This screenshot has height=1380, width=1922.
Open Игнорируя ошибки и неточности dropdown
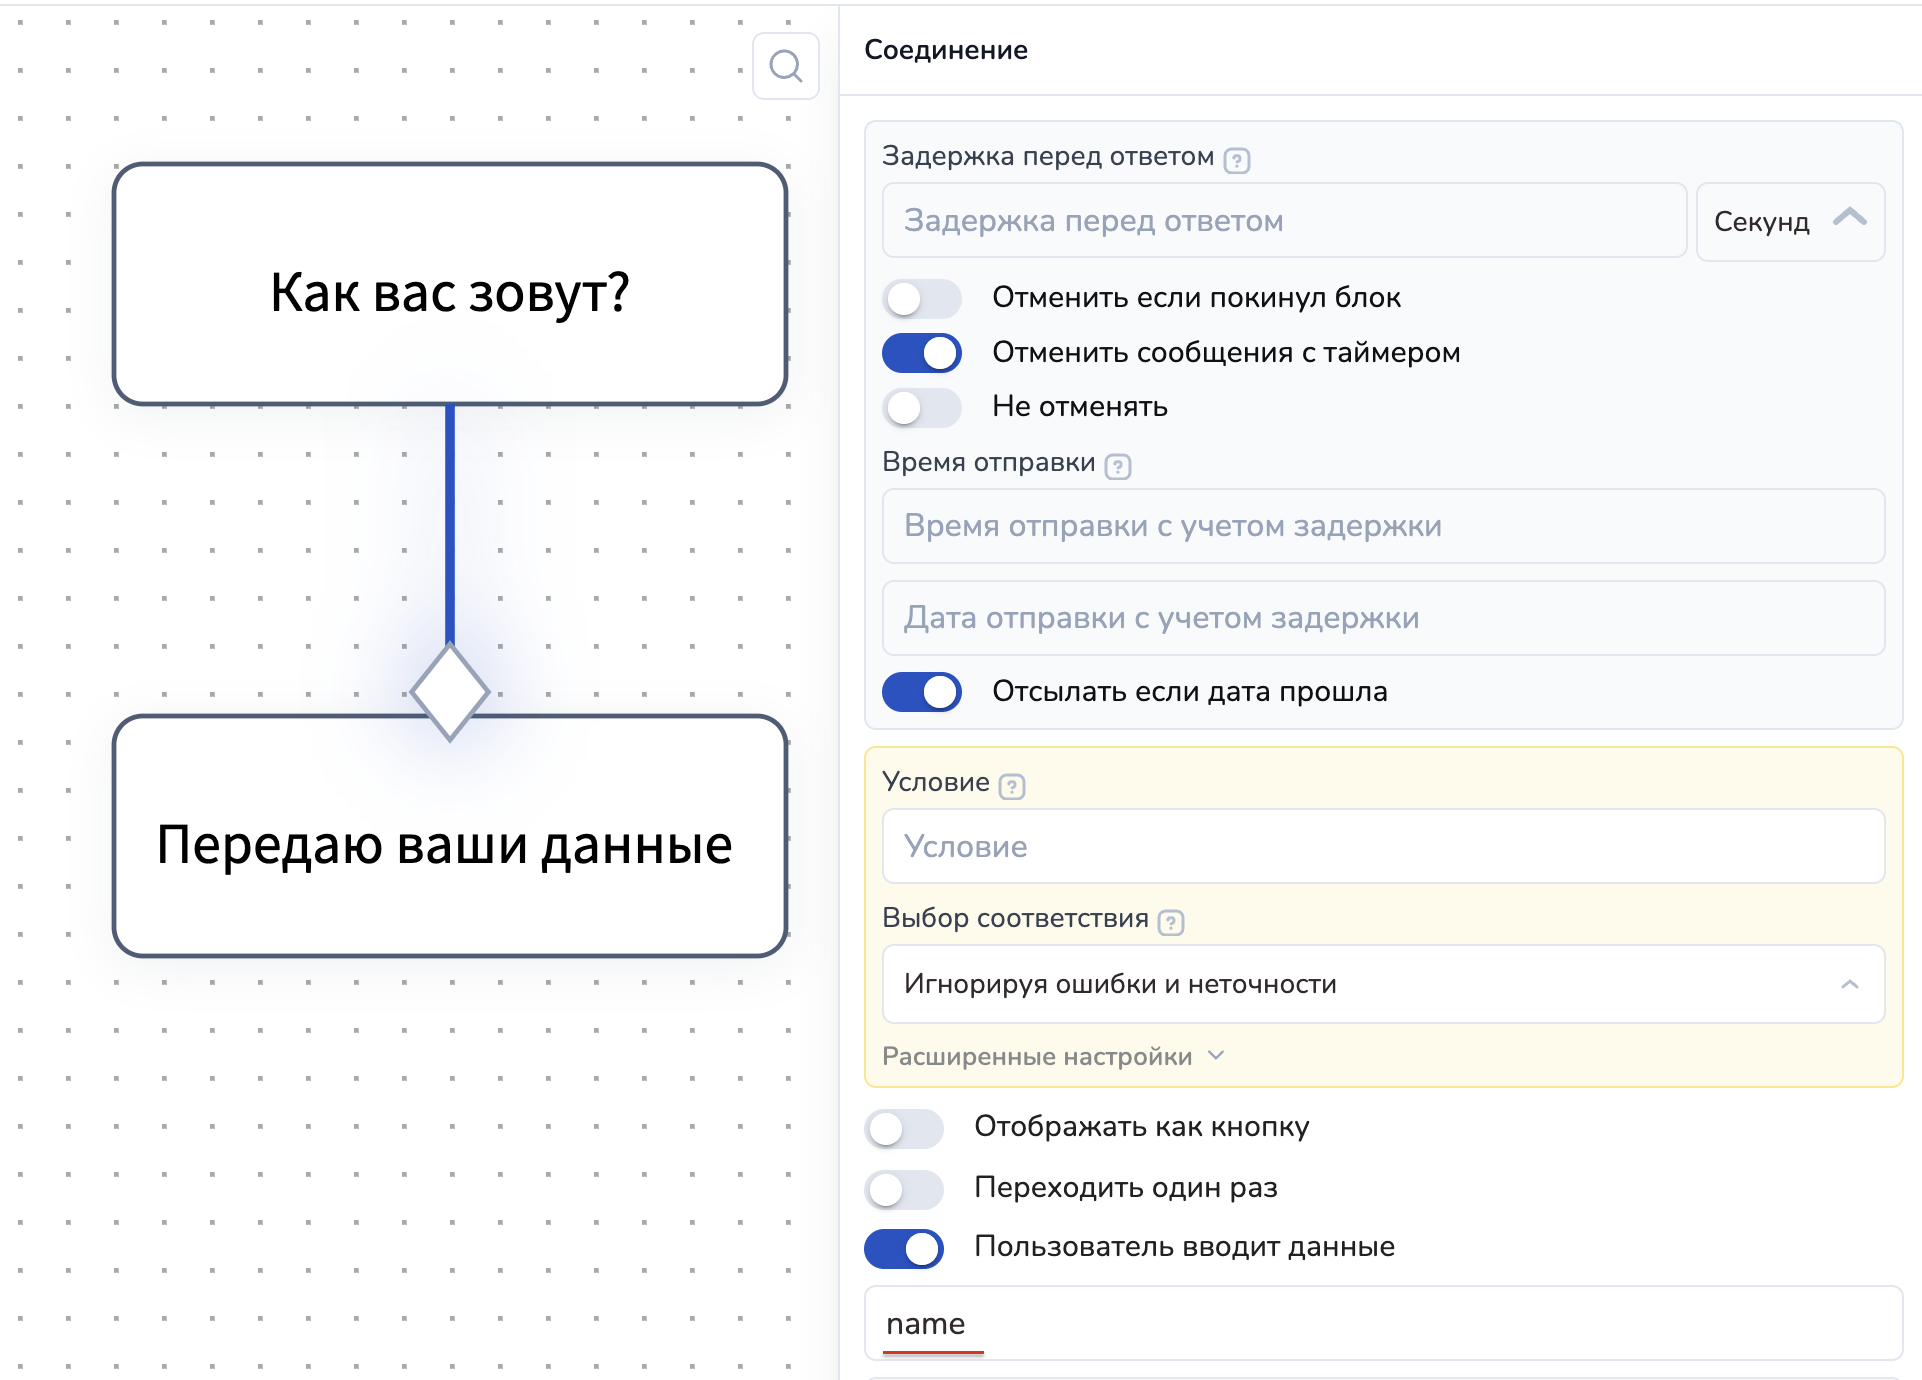1383,984
